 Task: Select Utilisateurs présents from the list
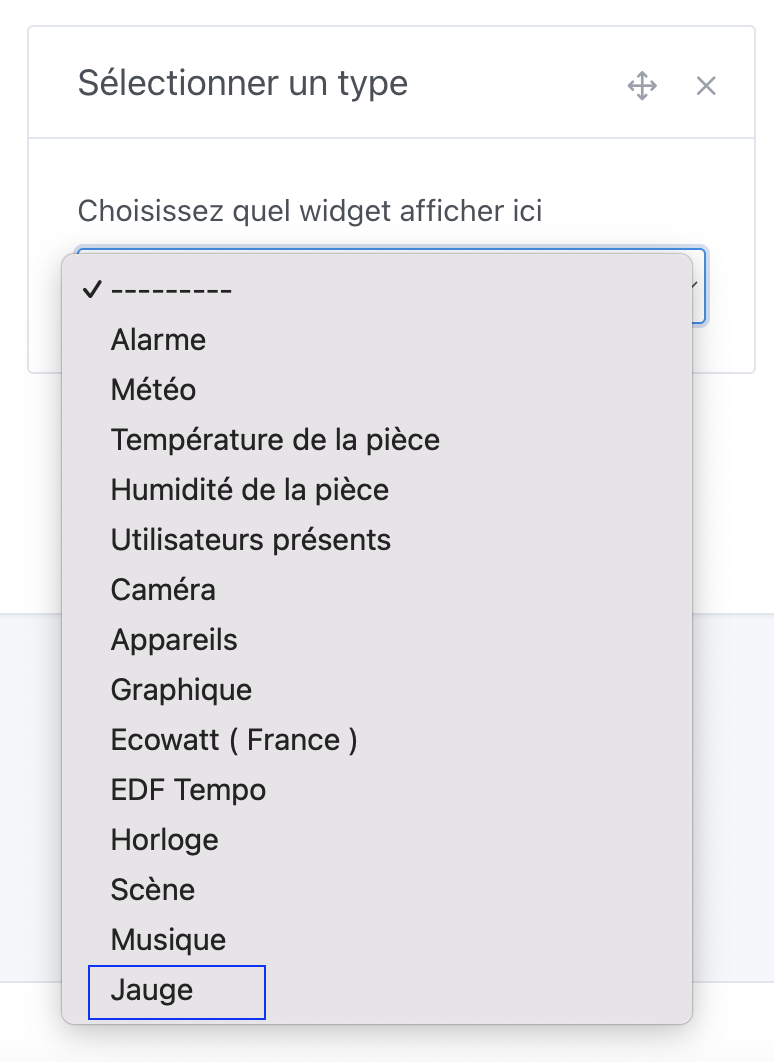pyautogui.click(x=252, y=539)
